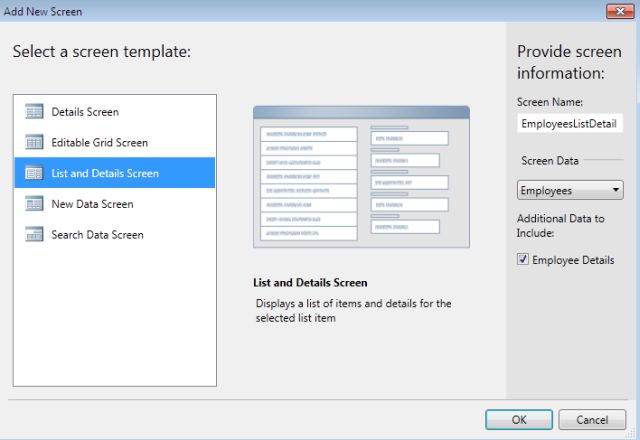Image resolution: width=640 pixels, height=440 pixels.
Task: Click the List and Details Screen icon
Action: click(34, 173)
